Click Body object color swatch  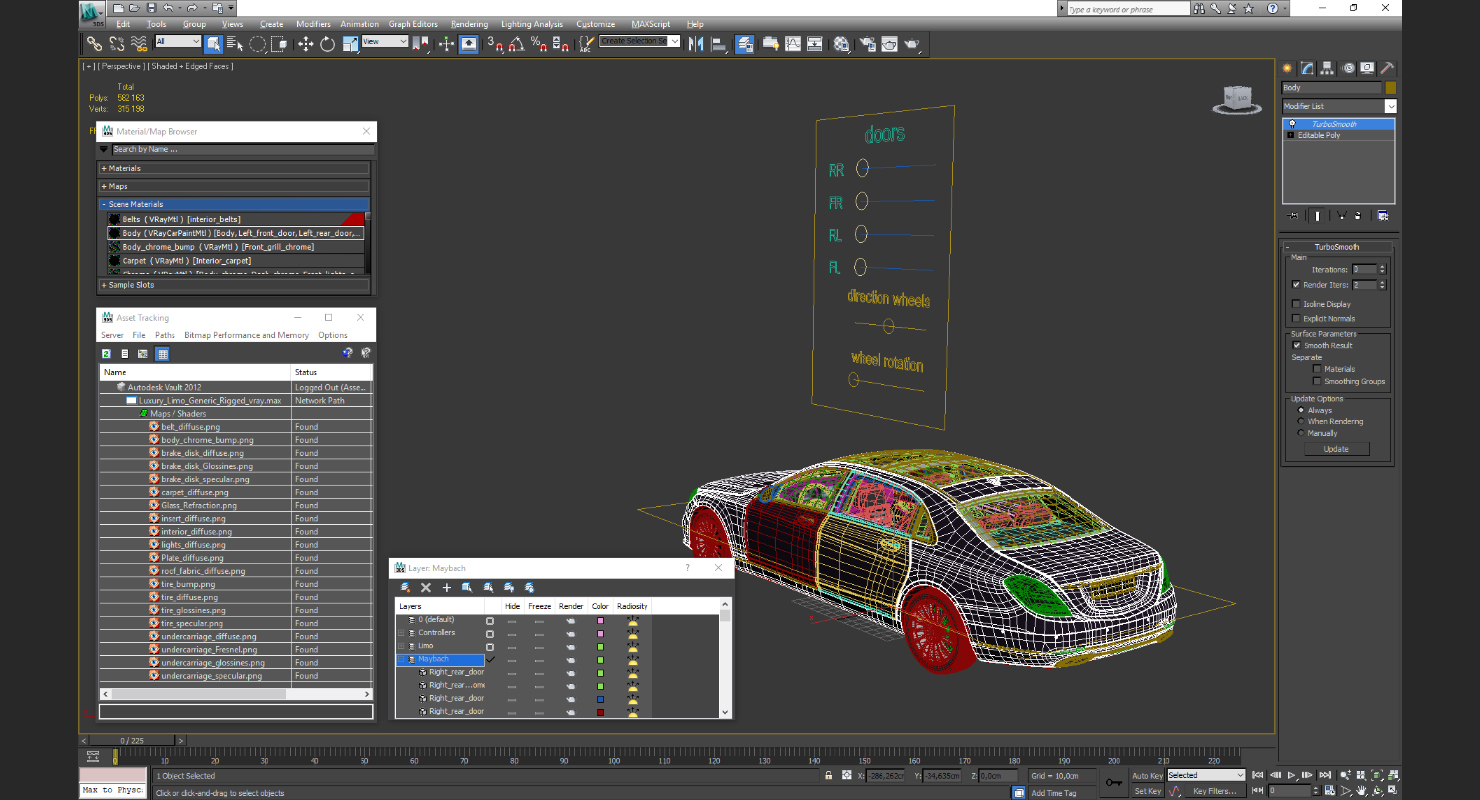[1390, 88]
